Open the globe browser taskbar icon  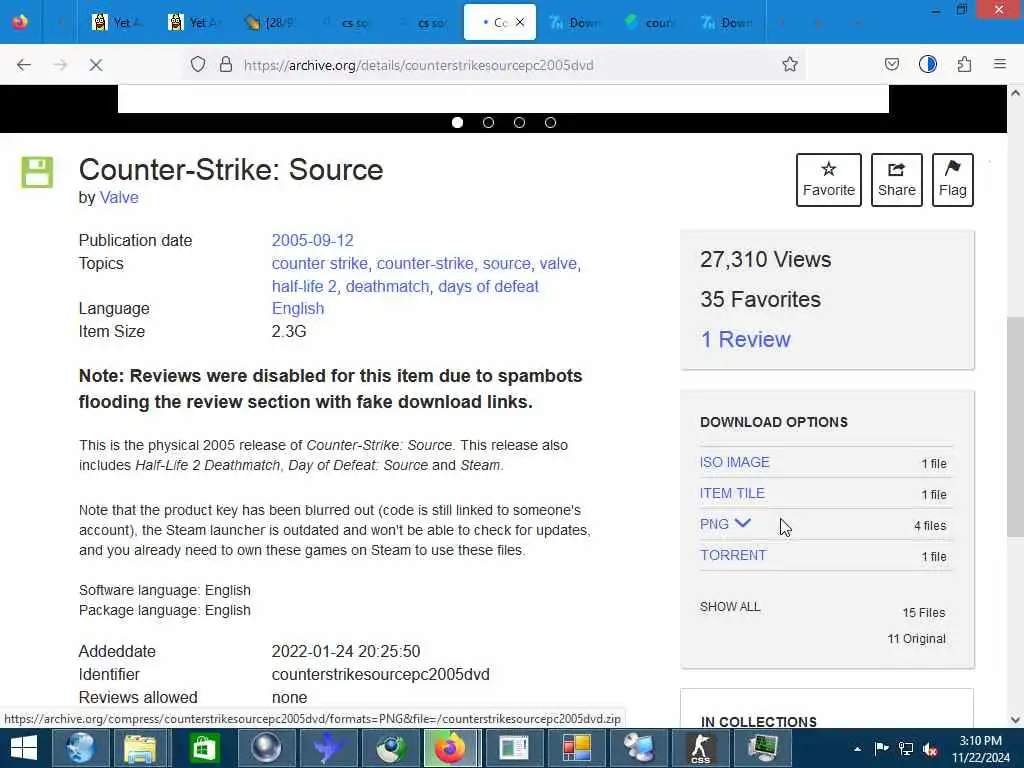(80, 748)
